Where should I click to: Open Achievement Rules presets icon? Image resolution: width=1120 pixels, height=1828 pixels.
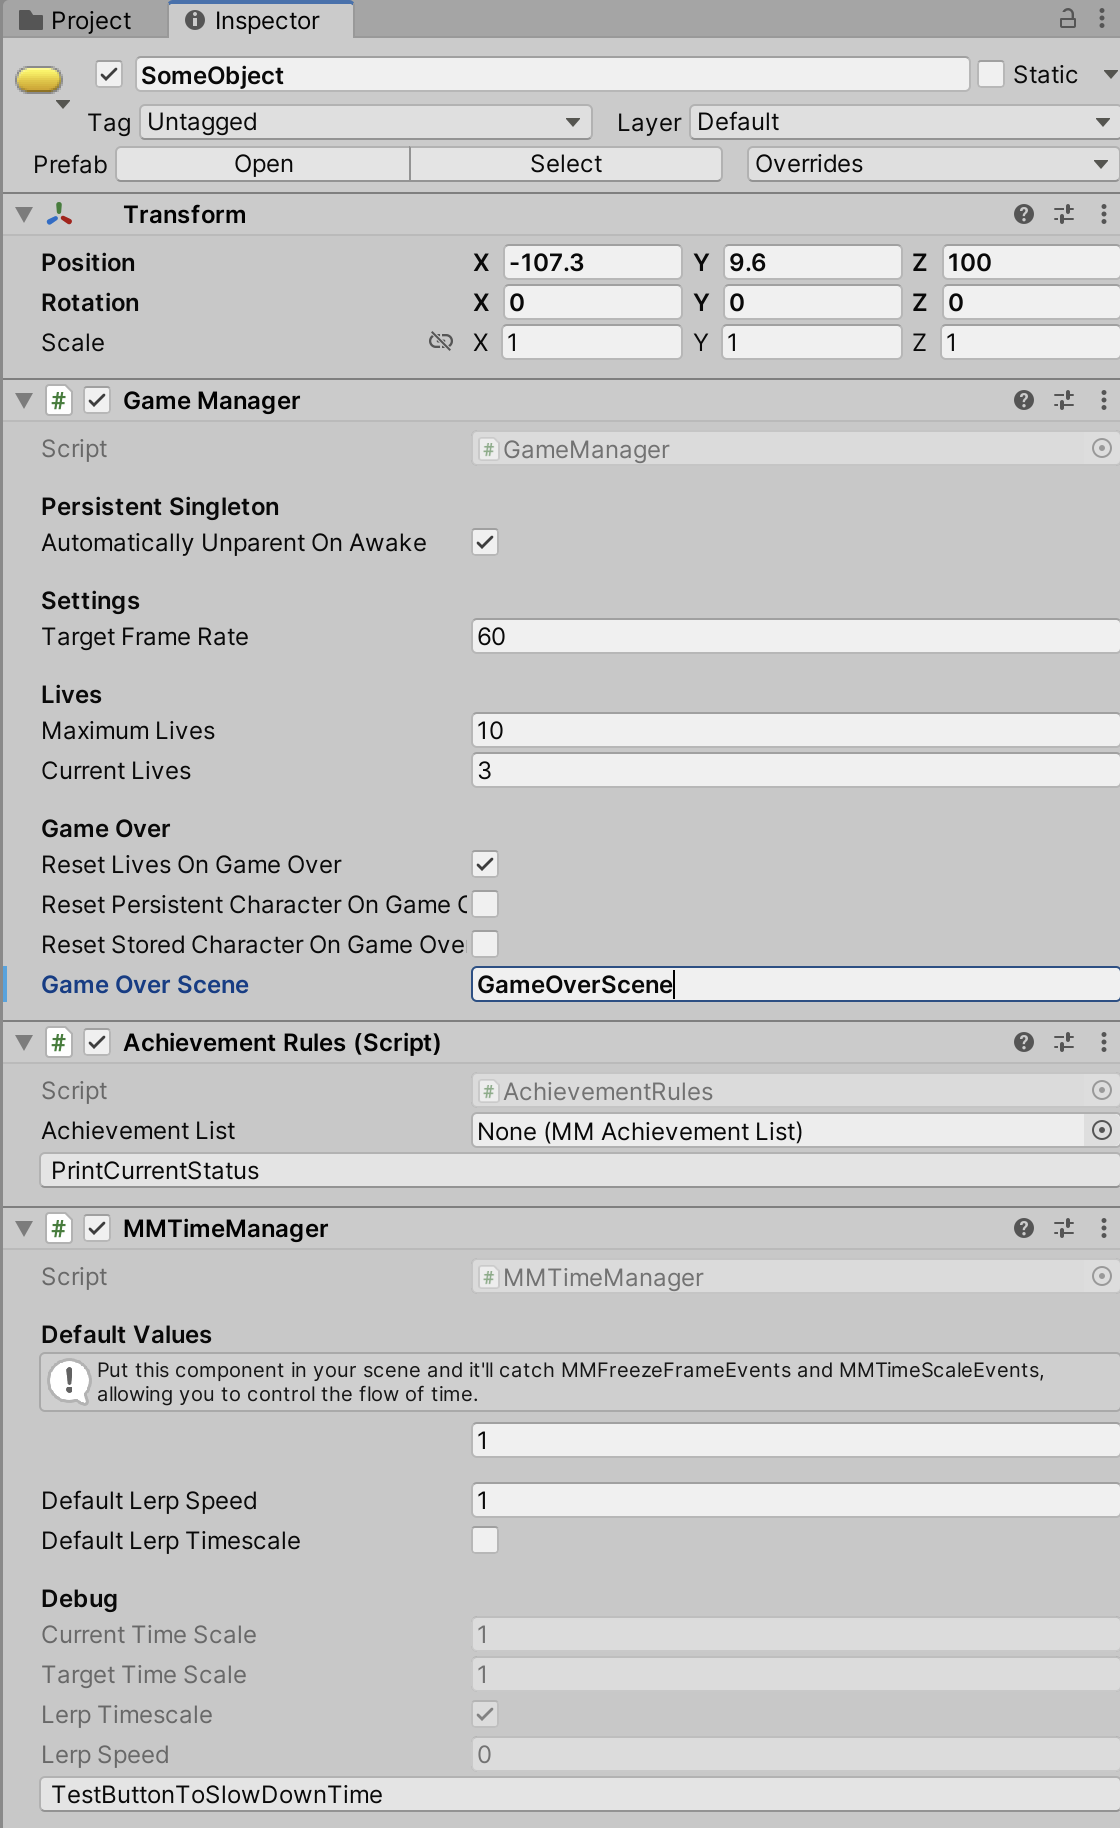click(x=1064, y=1042)
